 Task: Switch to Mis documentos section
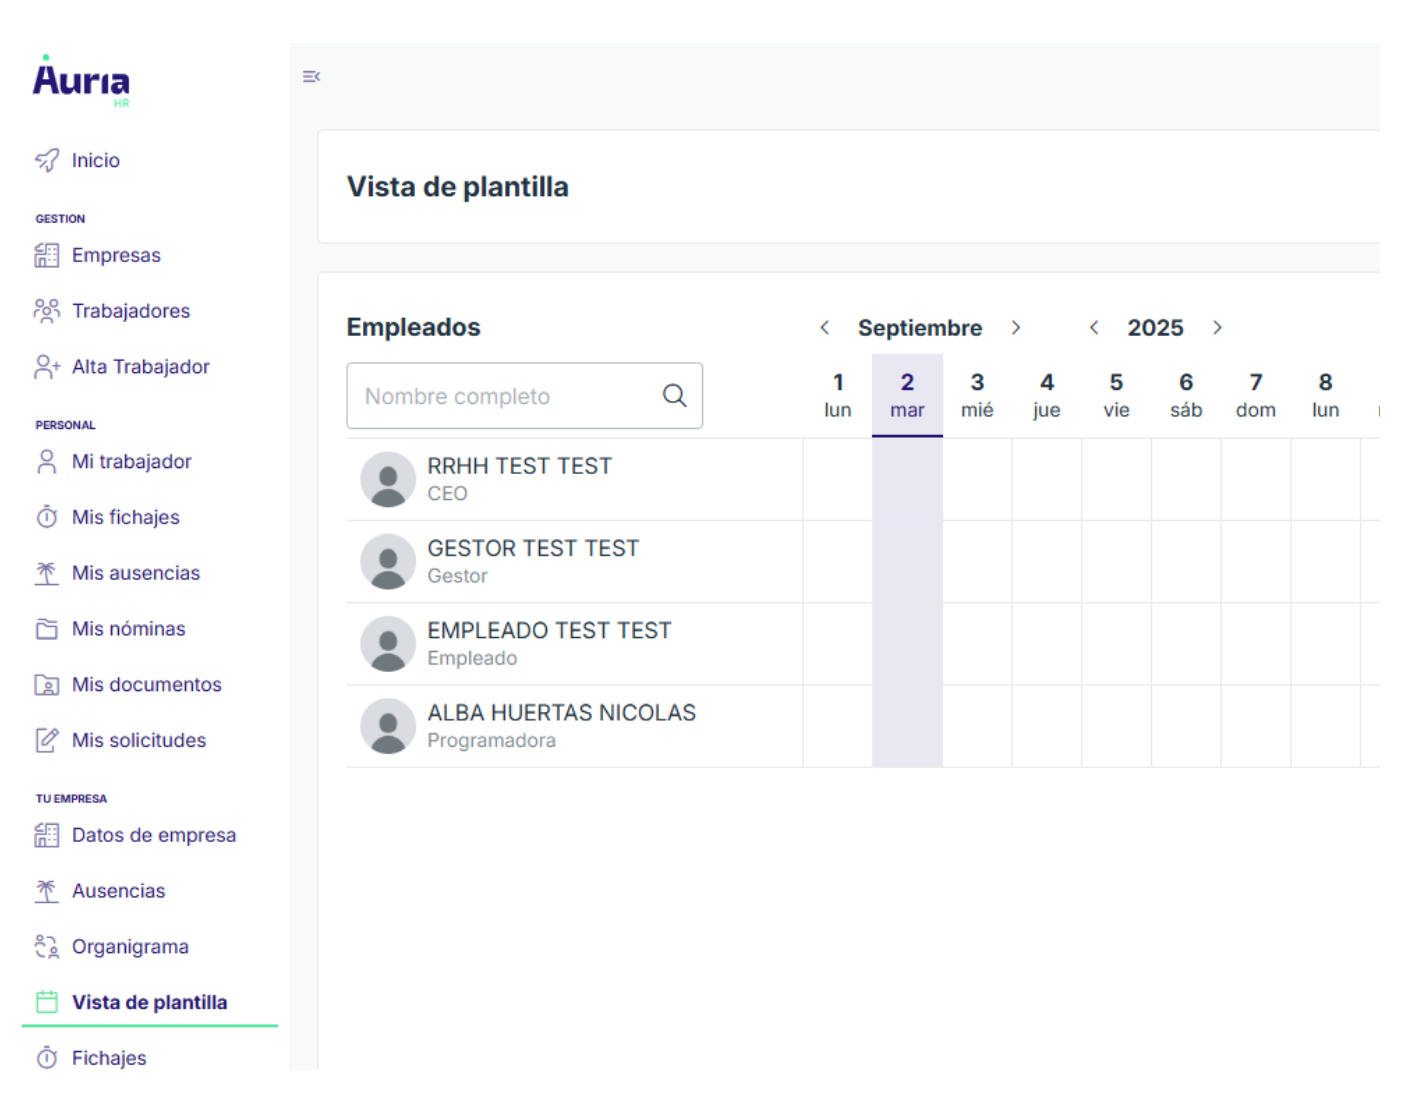[x=147, y=685]
